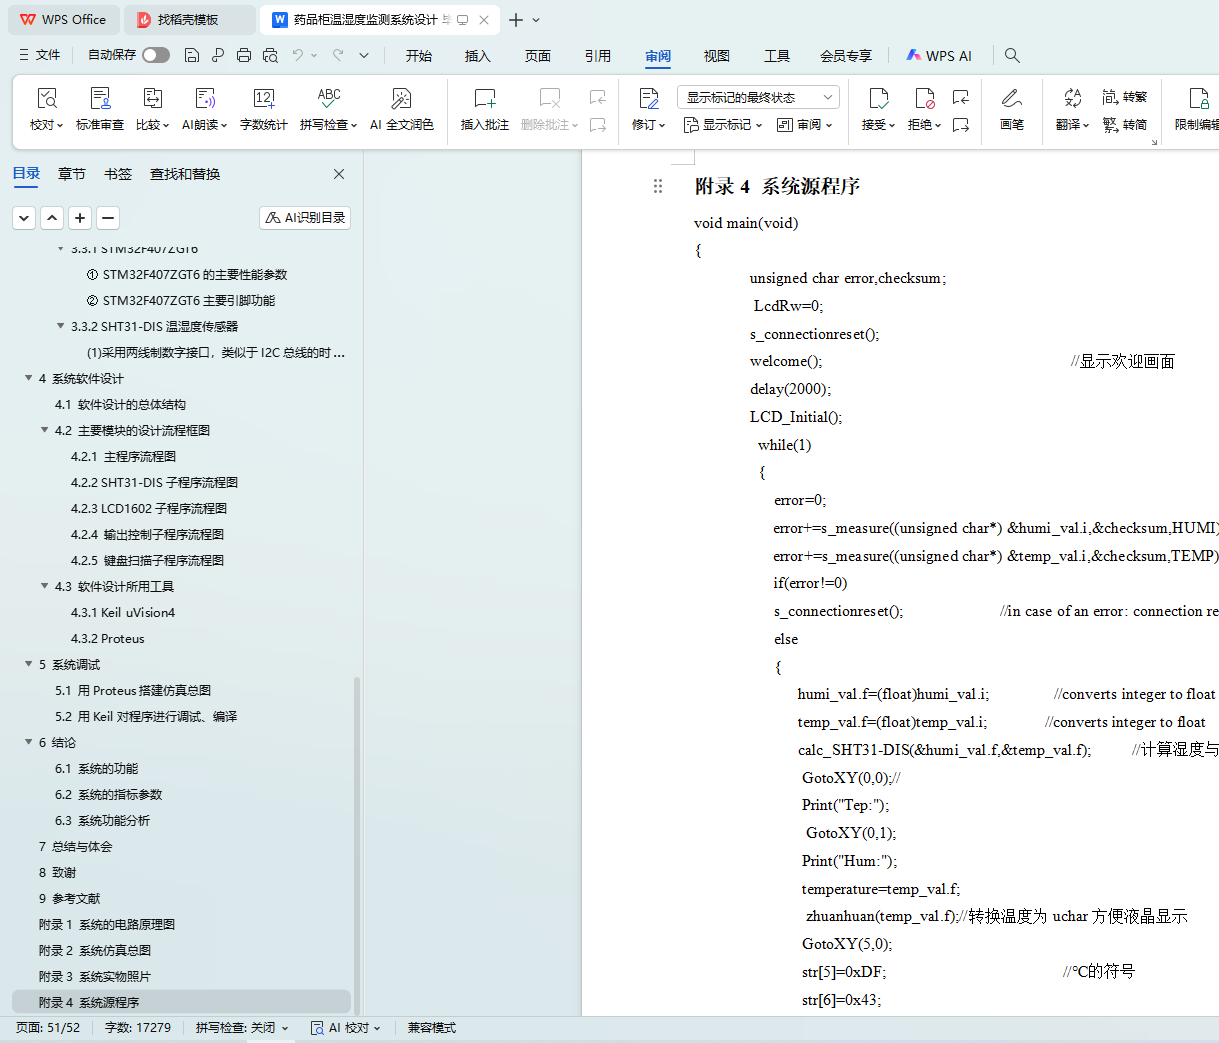Collapse the '4 系统软件设计' tree node
The image size is (1219, 1043).
tap(29, 378)
